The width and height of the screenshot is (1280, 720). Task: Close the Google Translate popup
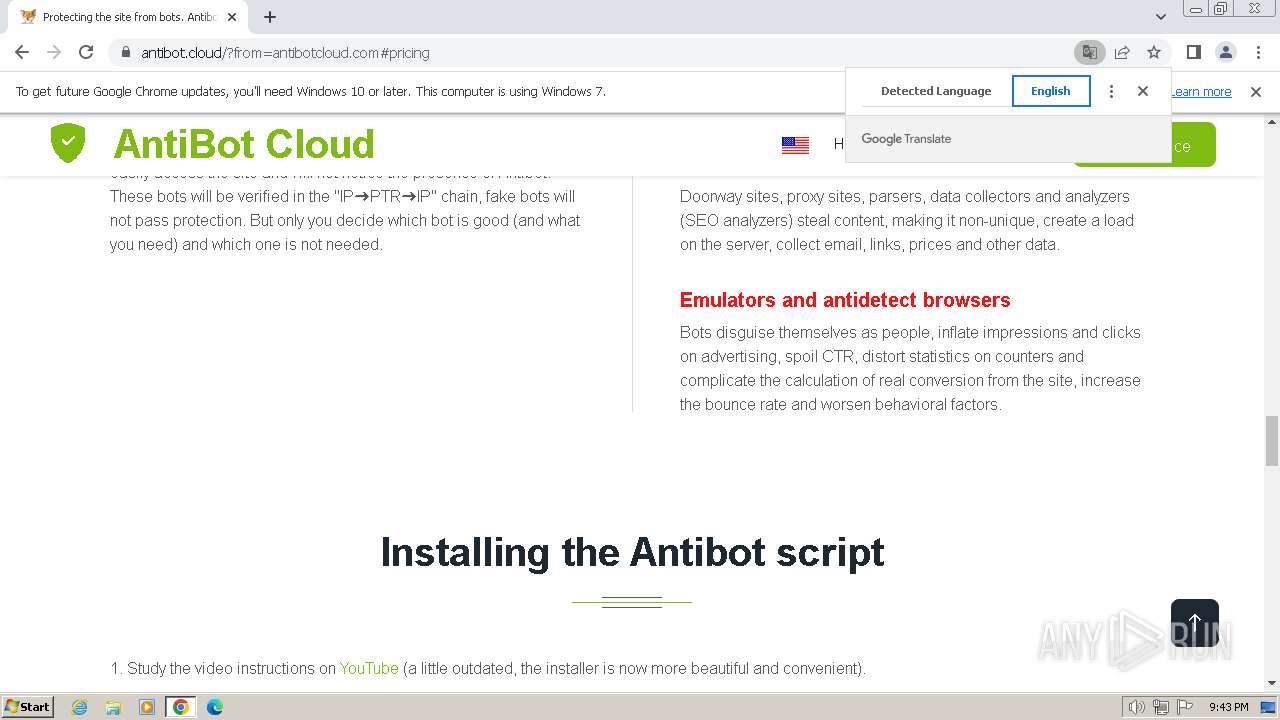1143,91
